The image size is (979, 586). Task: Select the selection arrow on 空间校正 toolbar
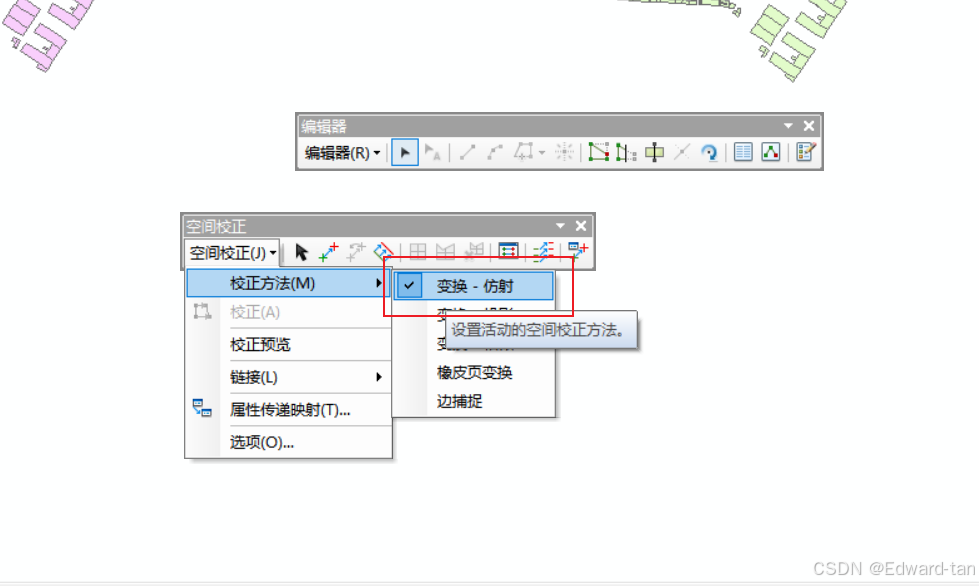pos(302,252)
